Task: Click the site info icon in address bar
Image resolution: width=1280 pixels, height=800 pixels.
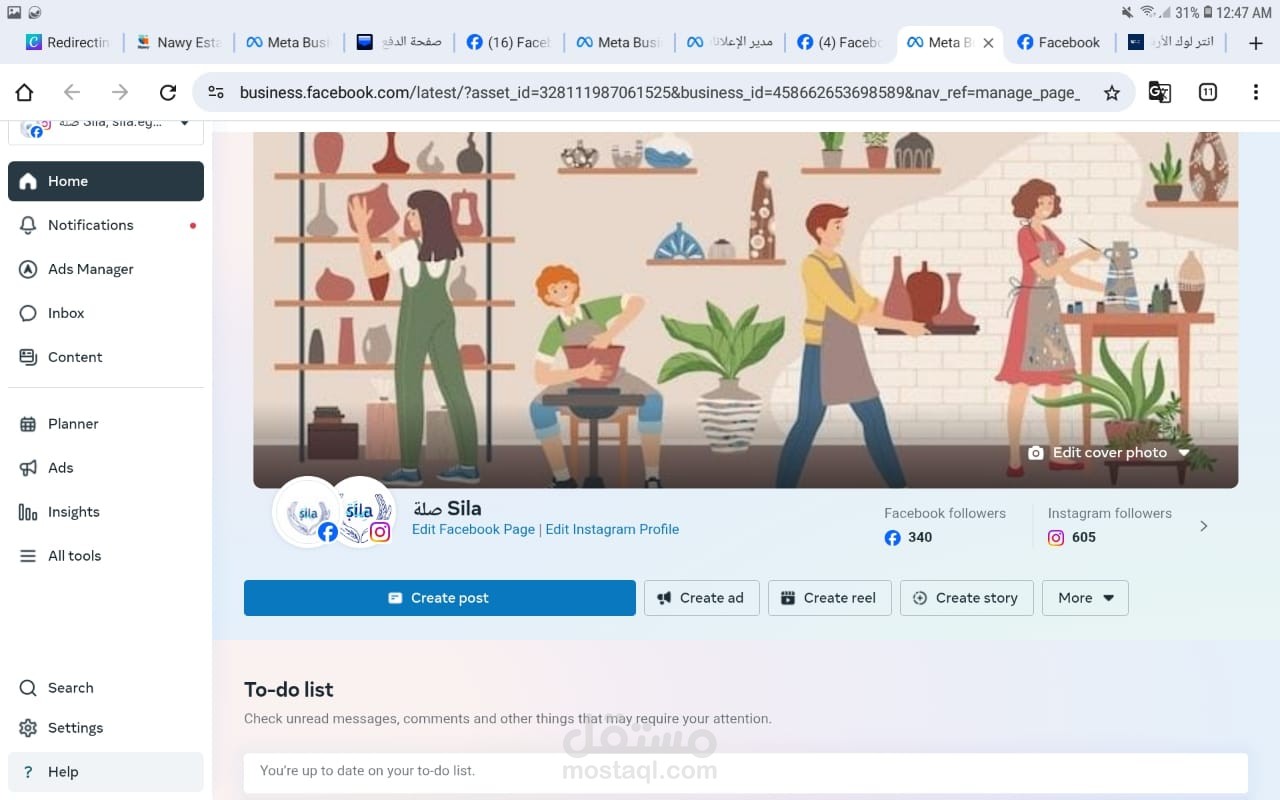Action: click(216, 93)
